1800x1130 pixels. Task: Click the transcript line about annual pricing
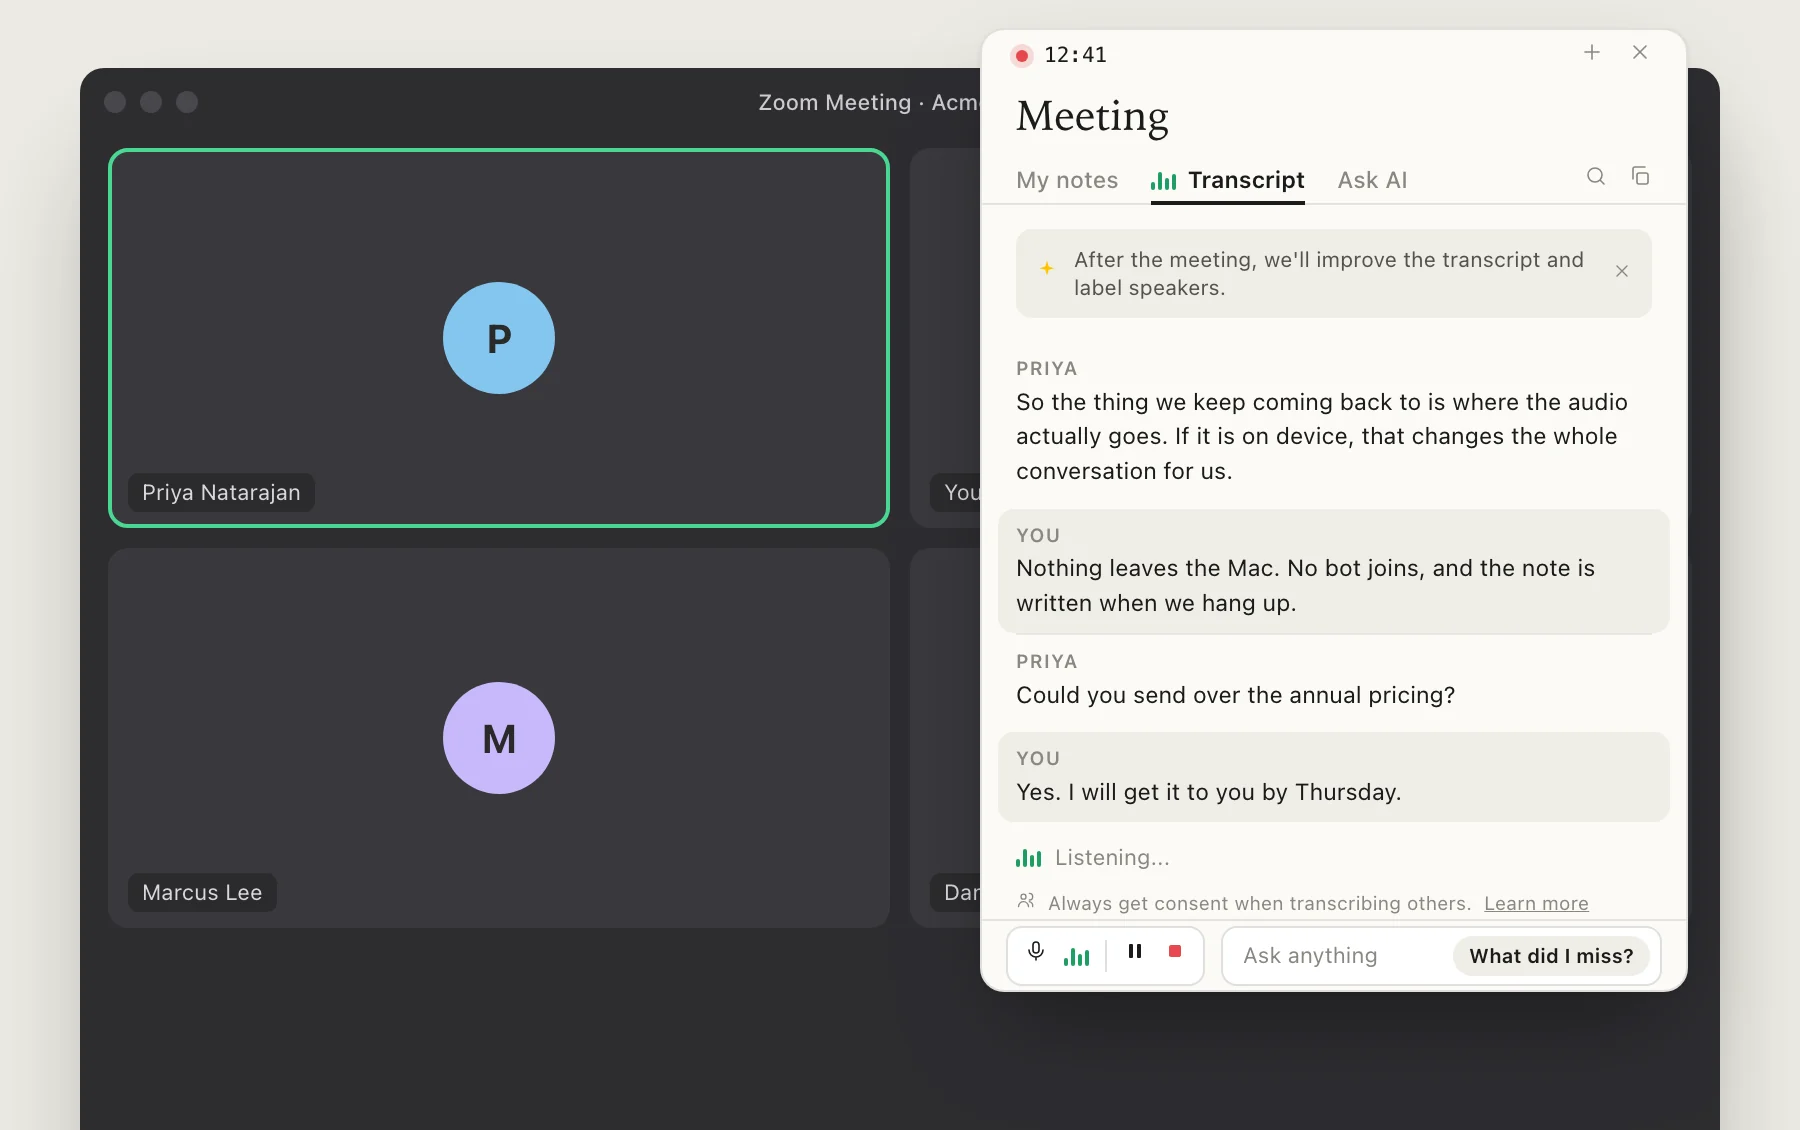pyautogui.click(x=1235, y=695)
